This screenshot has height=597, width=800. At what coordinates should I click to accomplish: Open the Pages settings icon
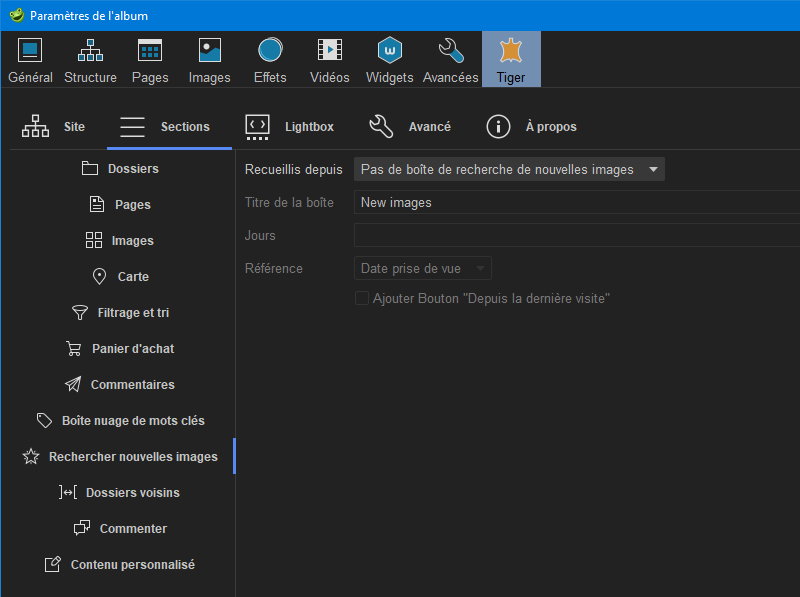click(150, 58)
